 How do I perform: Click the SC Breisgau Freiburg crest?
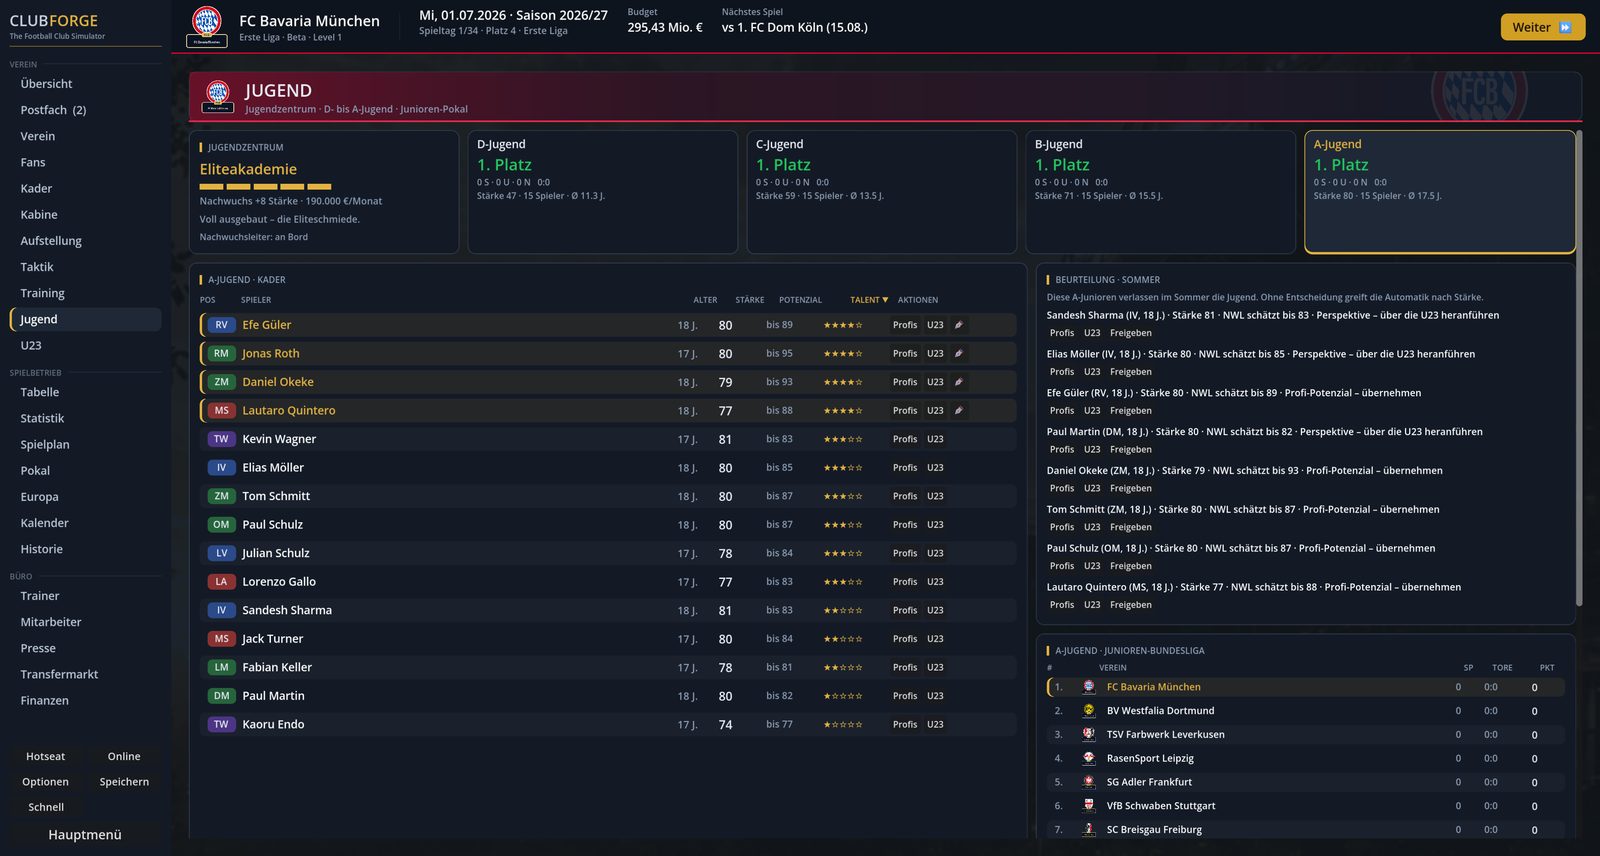(1089, 829)
